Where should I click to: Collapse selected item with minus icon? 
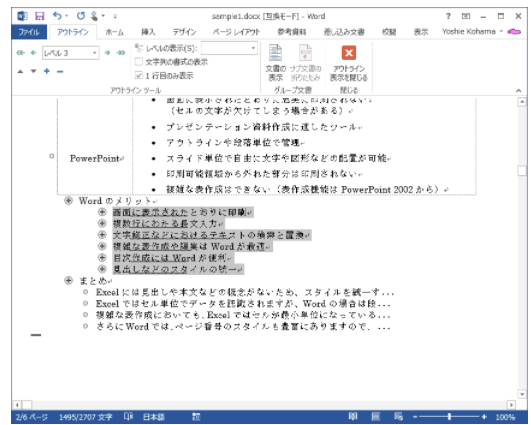[60, 71]
